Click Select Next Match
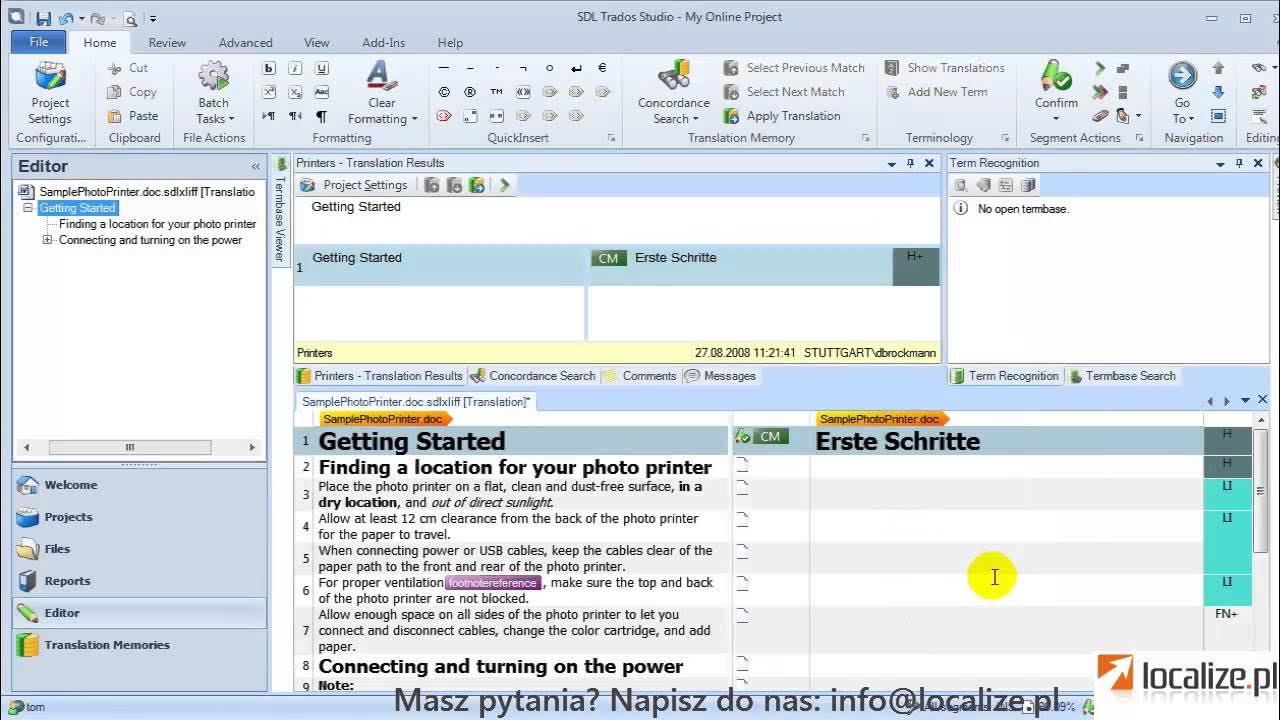The image size is (1280, 720). (784, 92)
